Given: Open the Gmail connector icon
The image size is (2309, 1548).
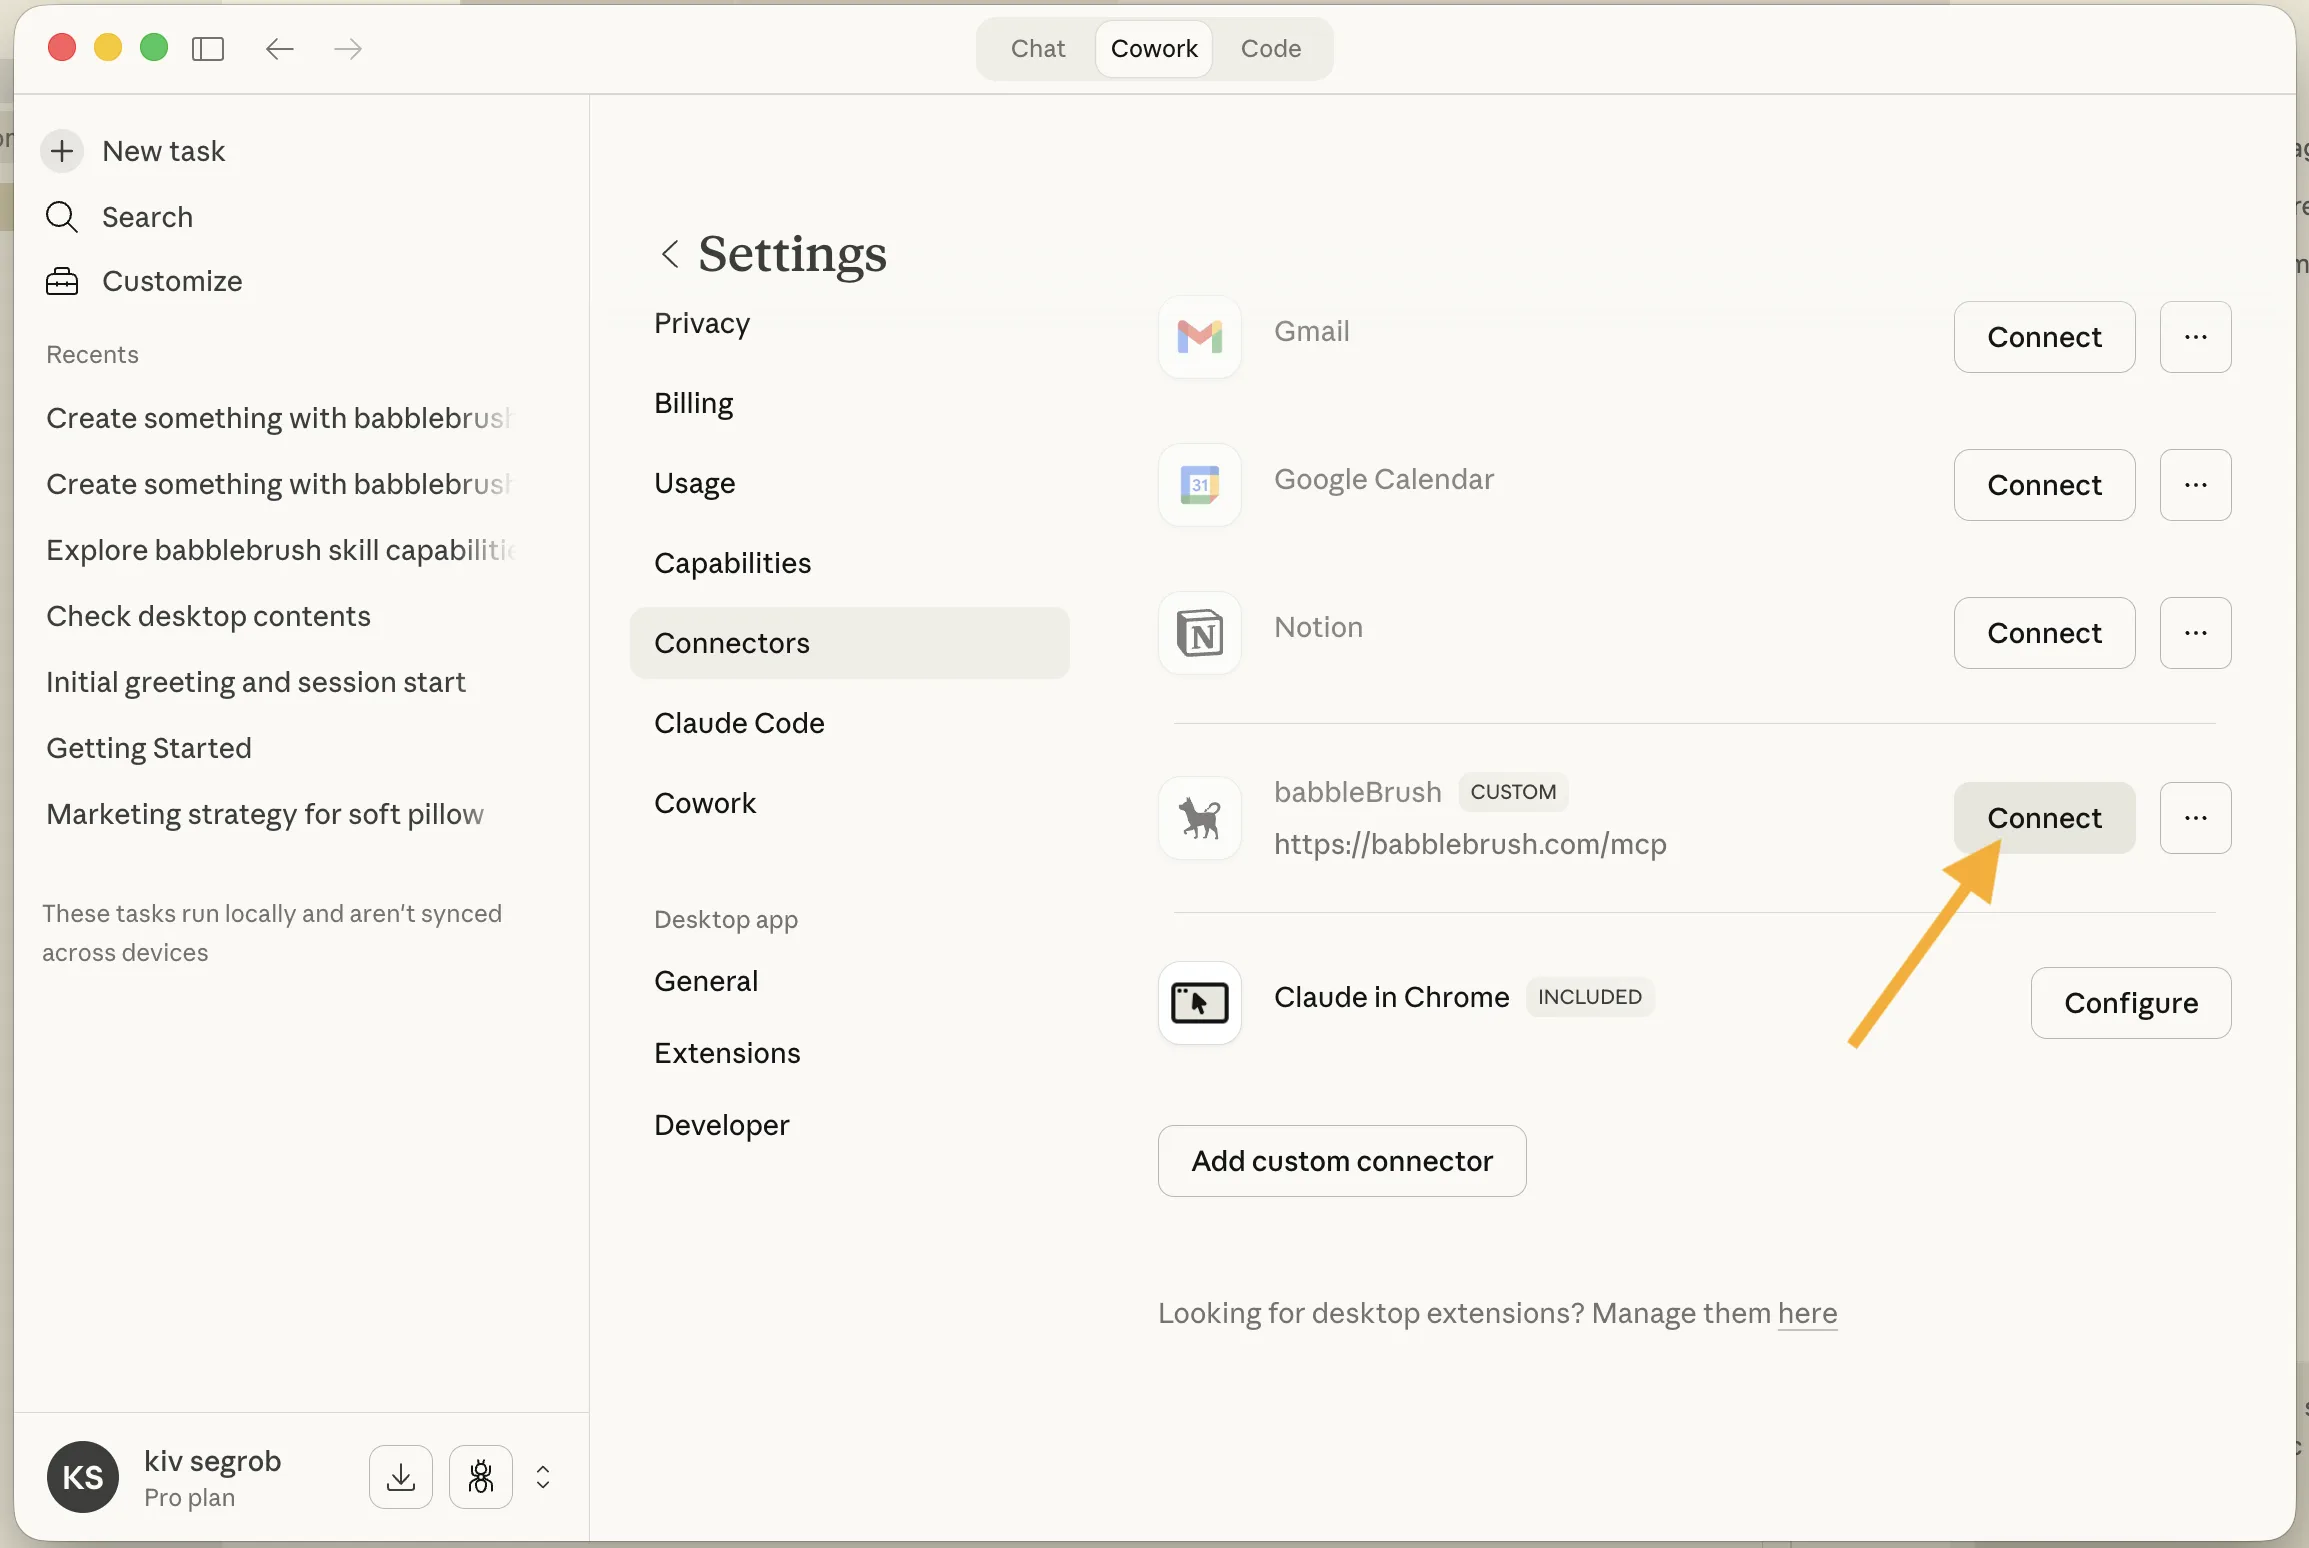Looking at the screenshot, I should 1199,338.
